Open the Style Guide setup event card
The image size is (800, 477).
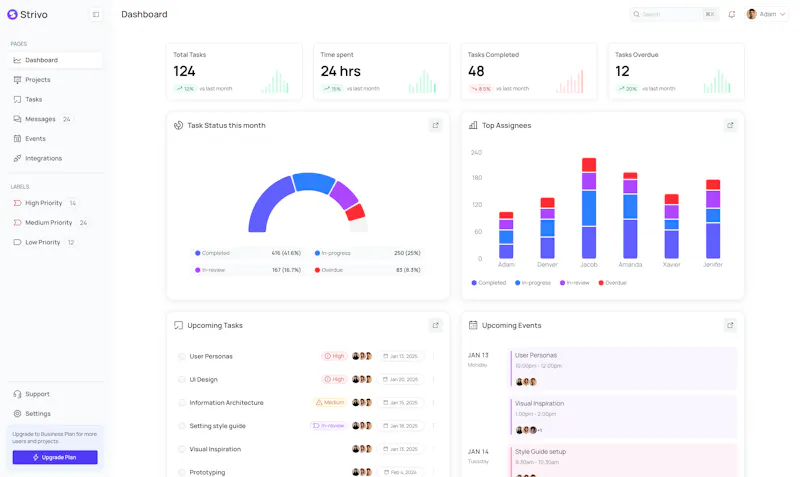(623, 461)
